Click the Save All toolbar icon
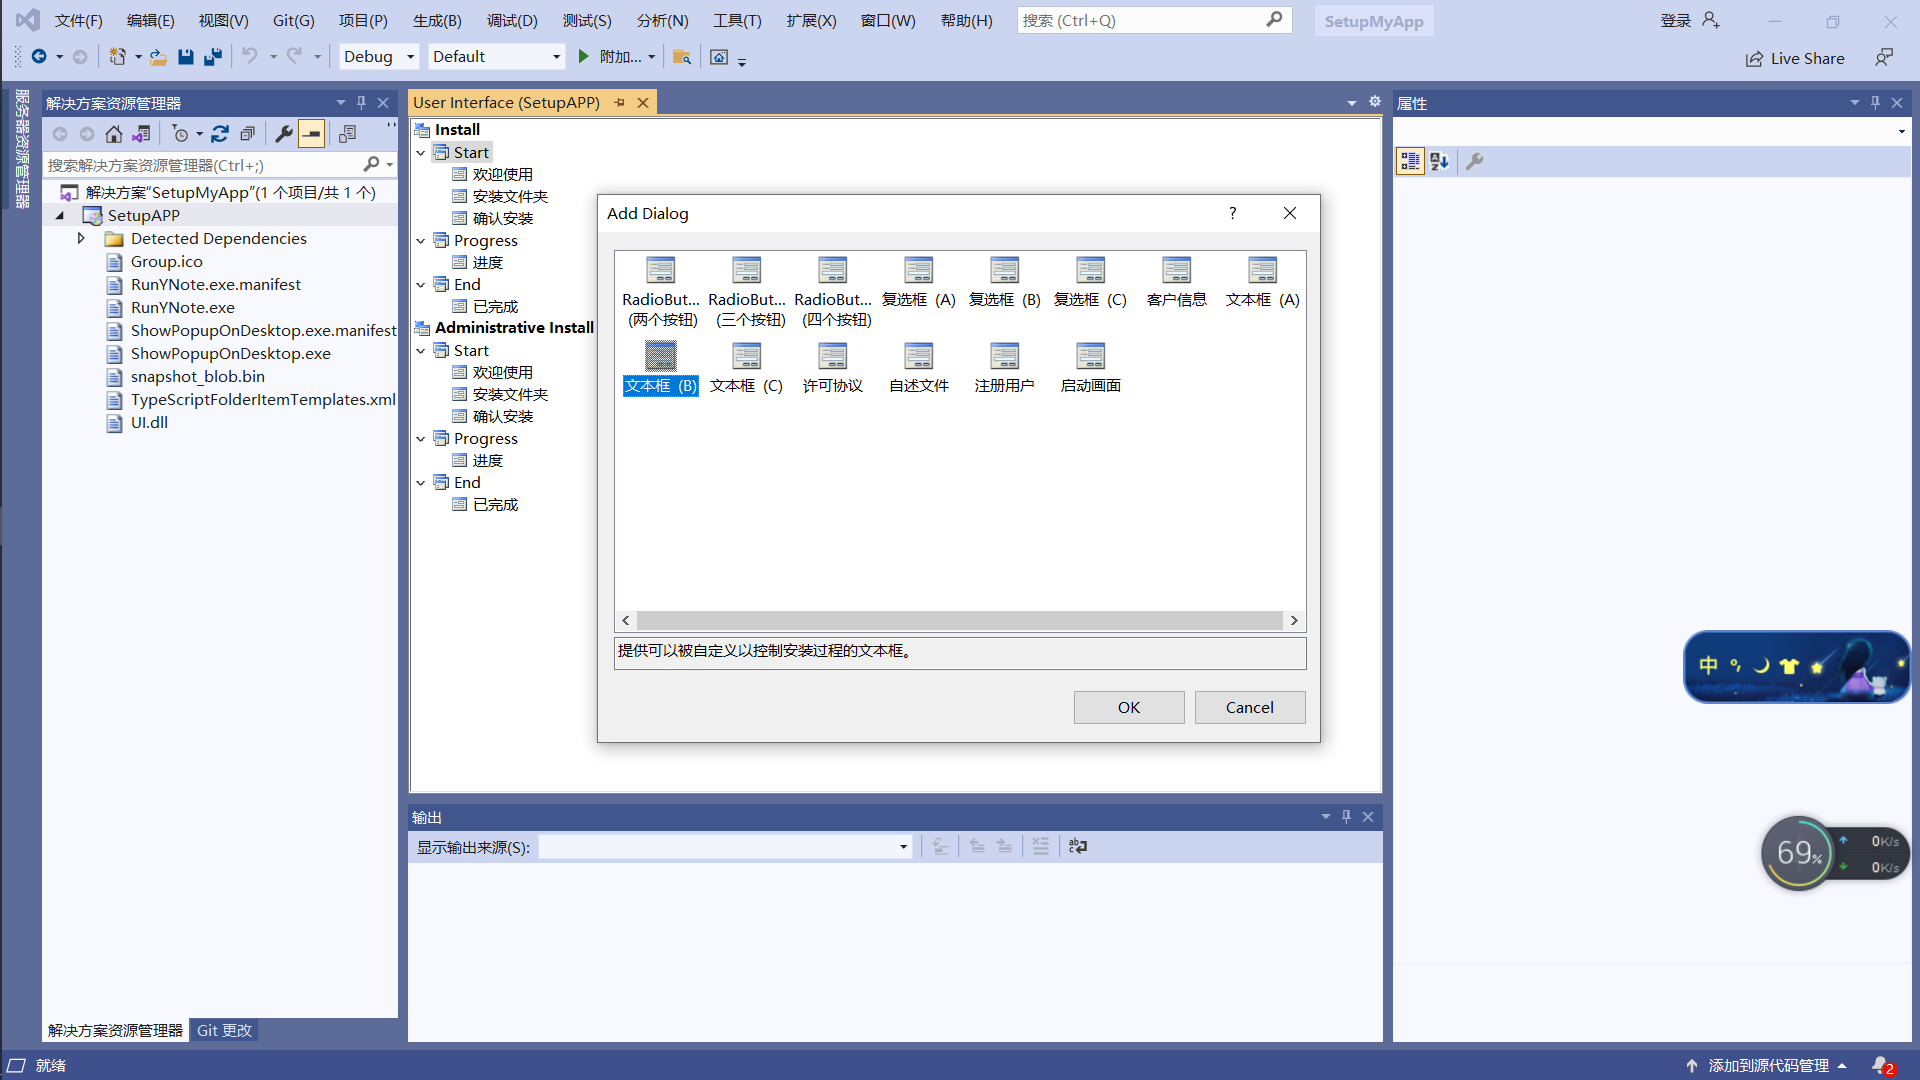The height and width of the screenshot is (1080, 1920). [x=212, y=57]
